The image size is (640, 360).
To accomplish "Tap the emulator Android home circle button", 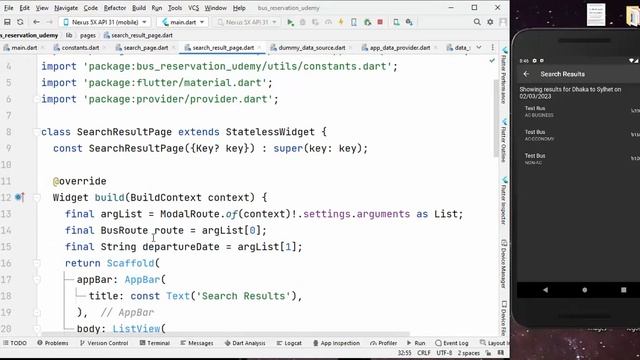I will (584, 290).
